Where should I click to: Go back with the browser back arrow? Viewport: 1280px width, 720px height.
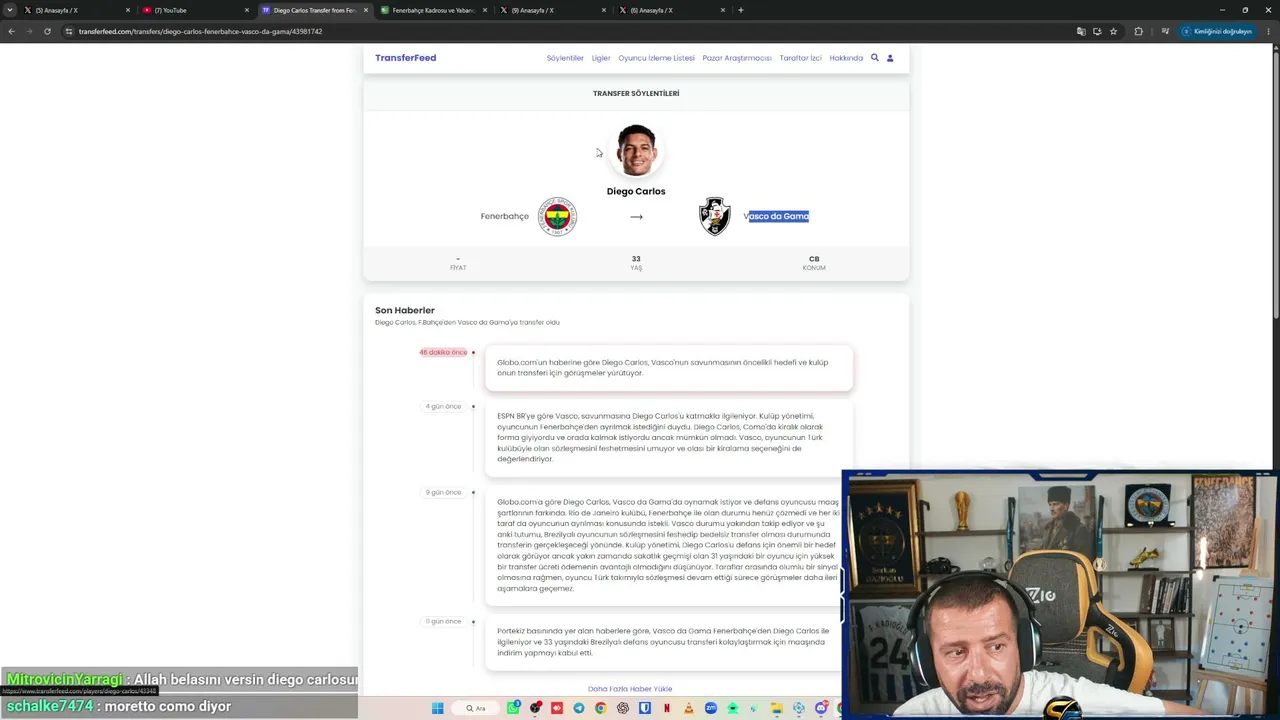click(x=11, y=31)
